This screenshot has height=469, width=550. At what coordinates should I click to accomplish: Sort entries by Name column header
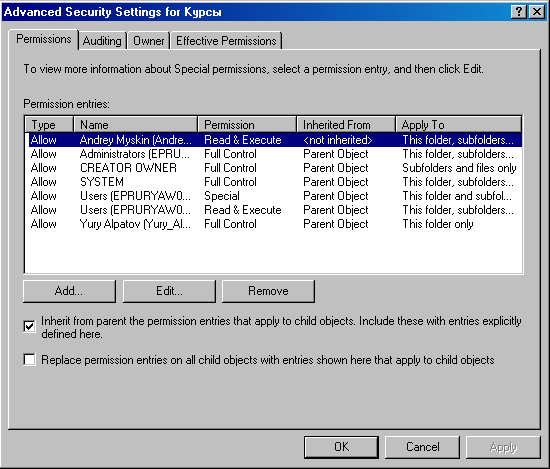pos(135,125)
